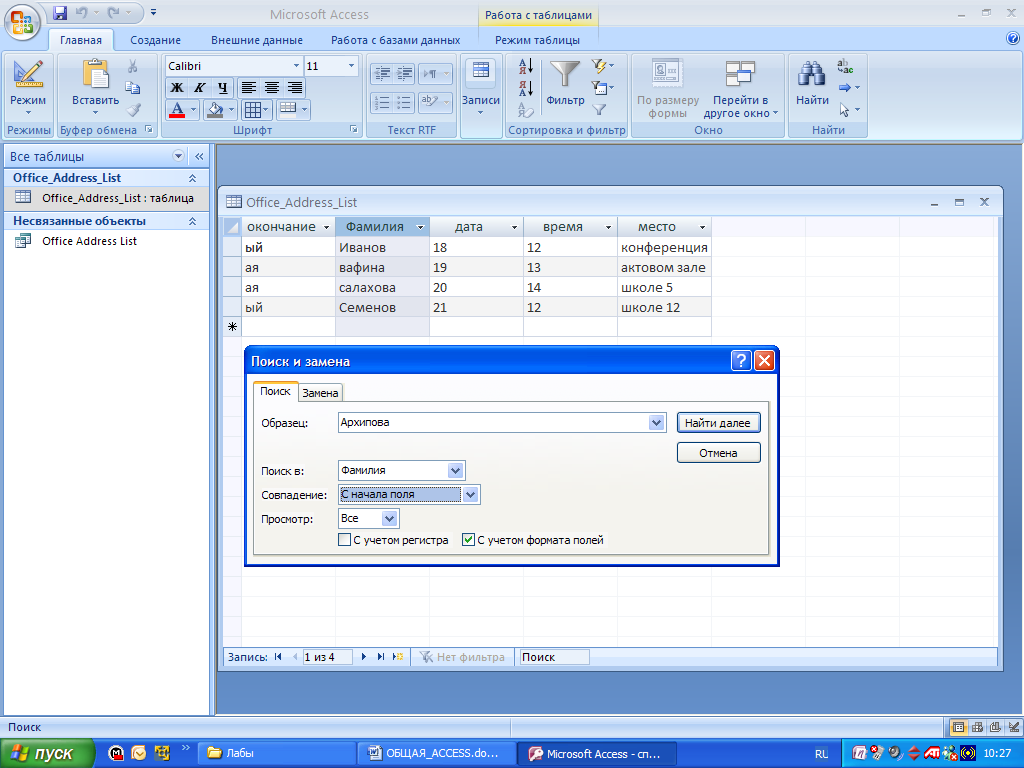Open Office_Address_List : таблица in navigation

(x=106, y=198)
